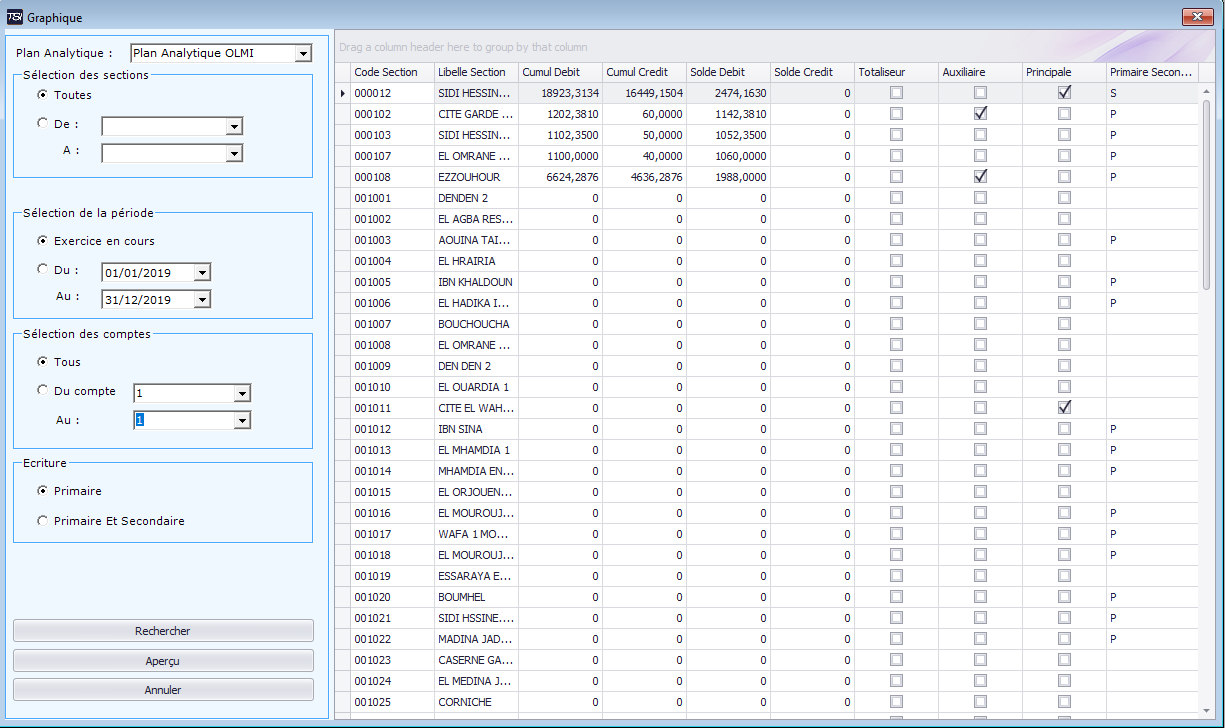Click the Auxiliaire column header
1225x728 pixels.
[x=980, y=72]
